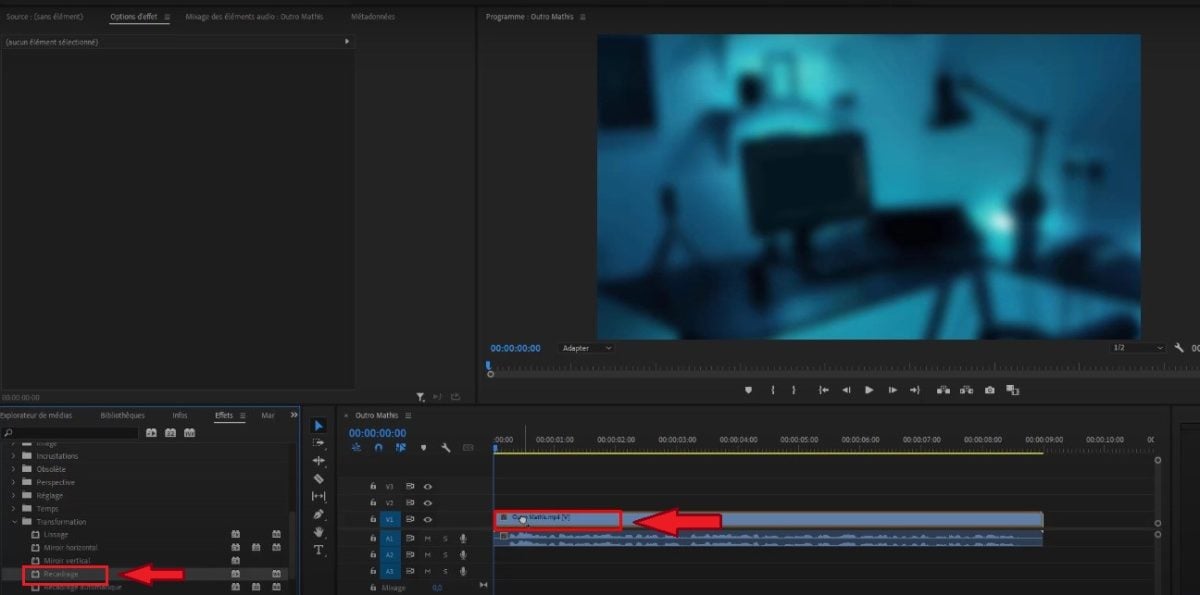Expand the Perspective effects folder
Viewport: 1200px width, 595px height.
[14, 482]
